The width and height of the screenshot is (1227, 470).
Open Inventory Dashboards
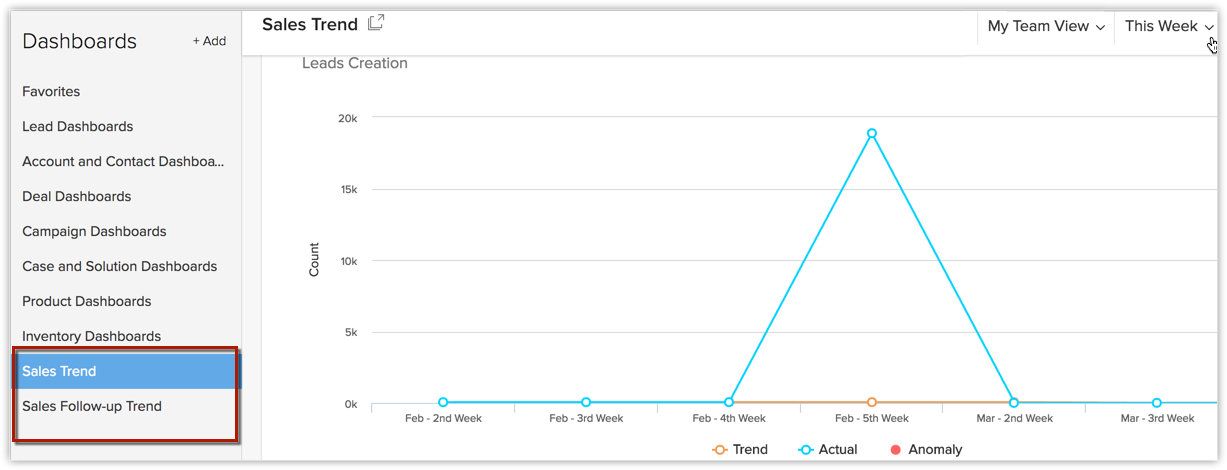91,336
